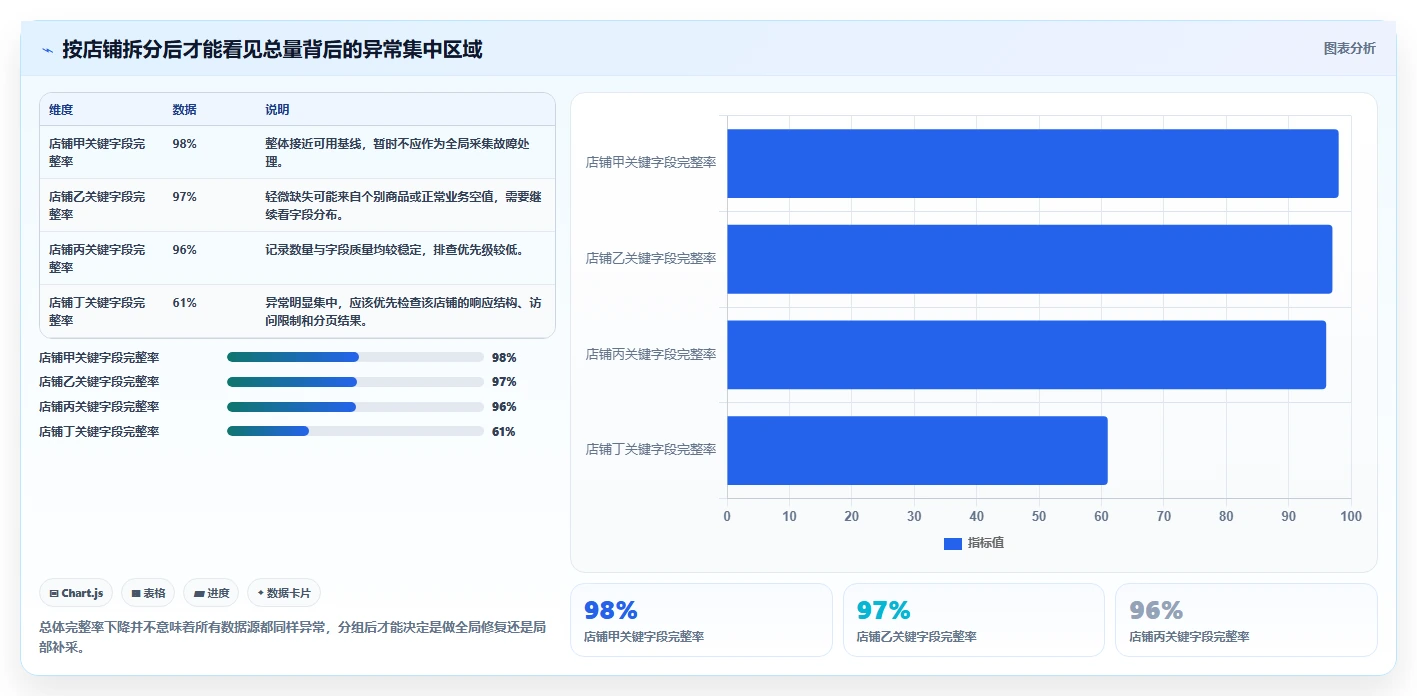Click the 店铺甲关键字段完整率 chart axis label
Viewport: 1417px width, 696px height.
click(x=651, y=162)
